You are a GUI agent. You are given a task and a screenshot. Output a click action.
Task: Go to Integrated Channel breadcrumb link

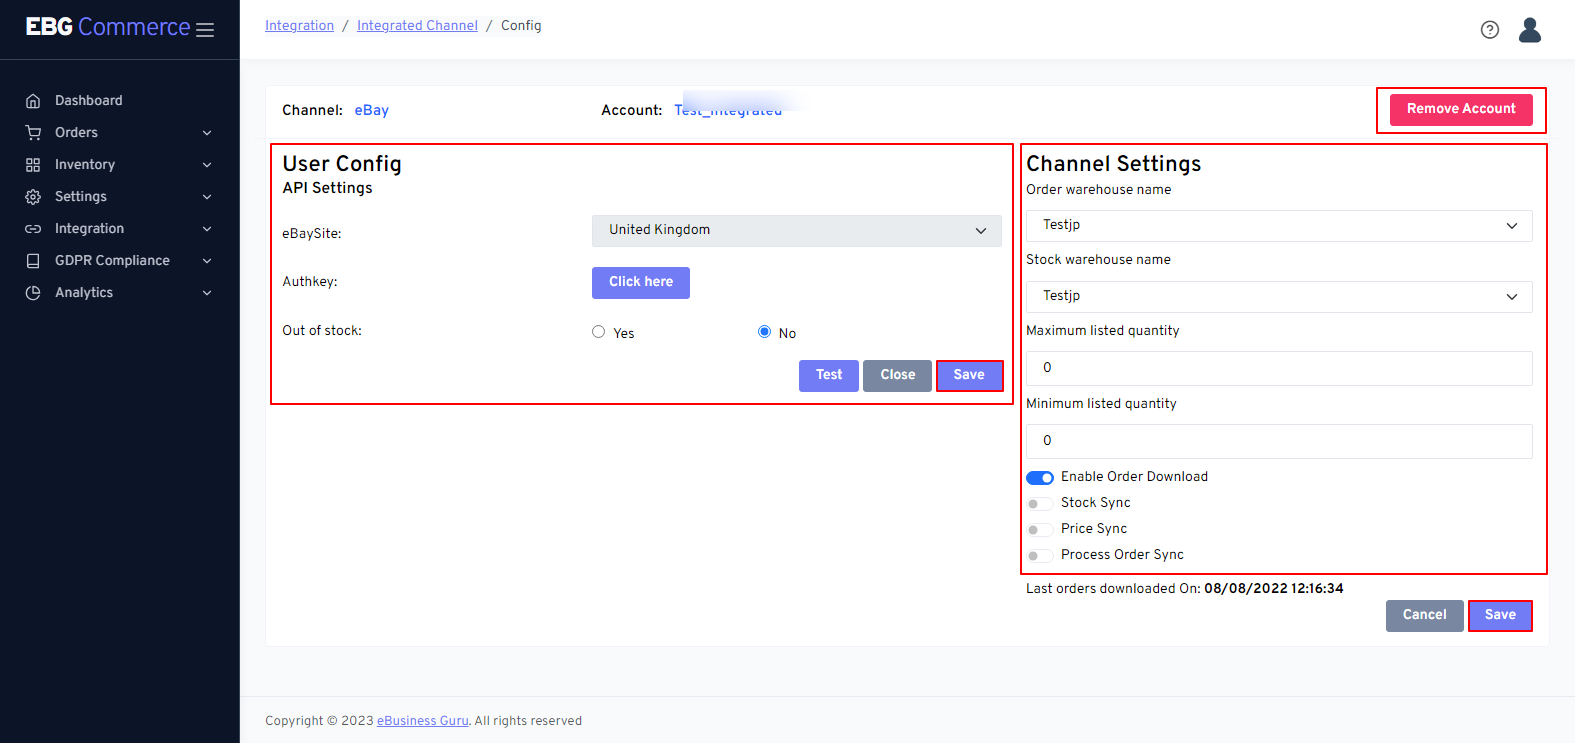417,26
